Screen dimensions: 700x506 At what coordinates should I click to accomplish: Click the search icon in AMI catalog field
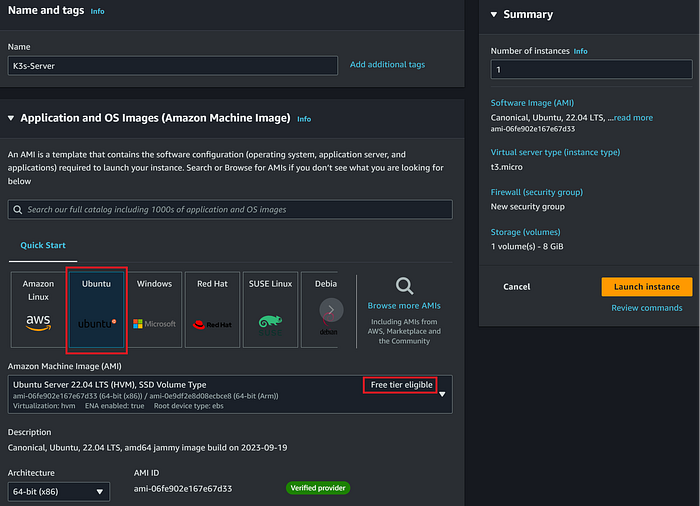17,209
